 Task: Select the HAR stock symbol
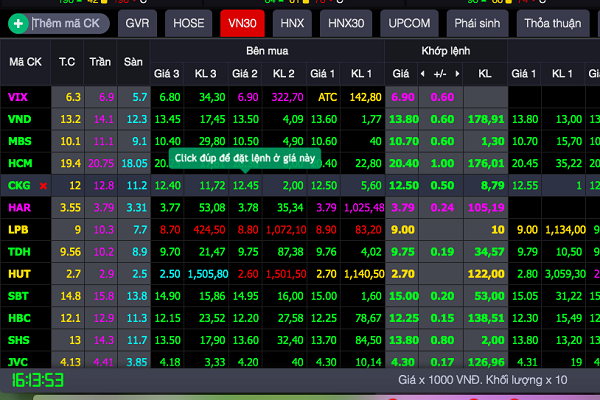(19, 207)
